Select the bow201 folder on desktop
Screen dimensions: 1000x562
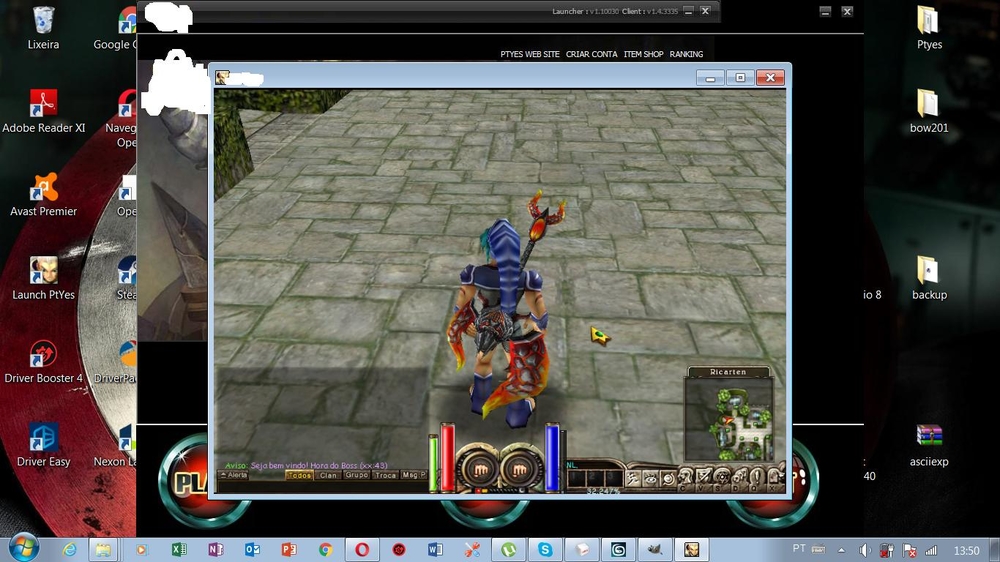coord(929,112)
